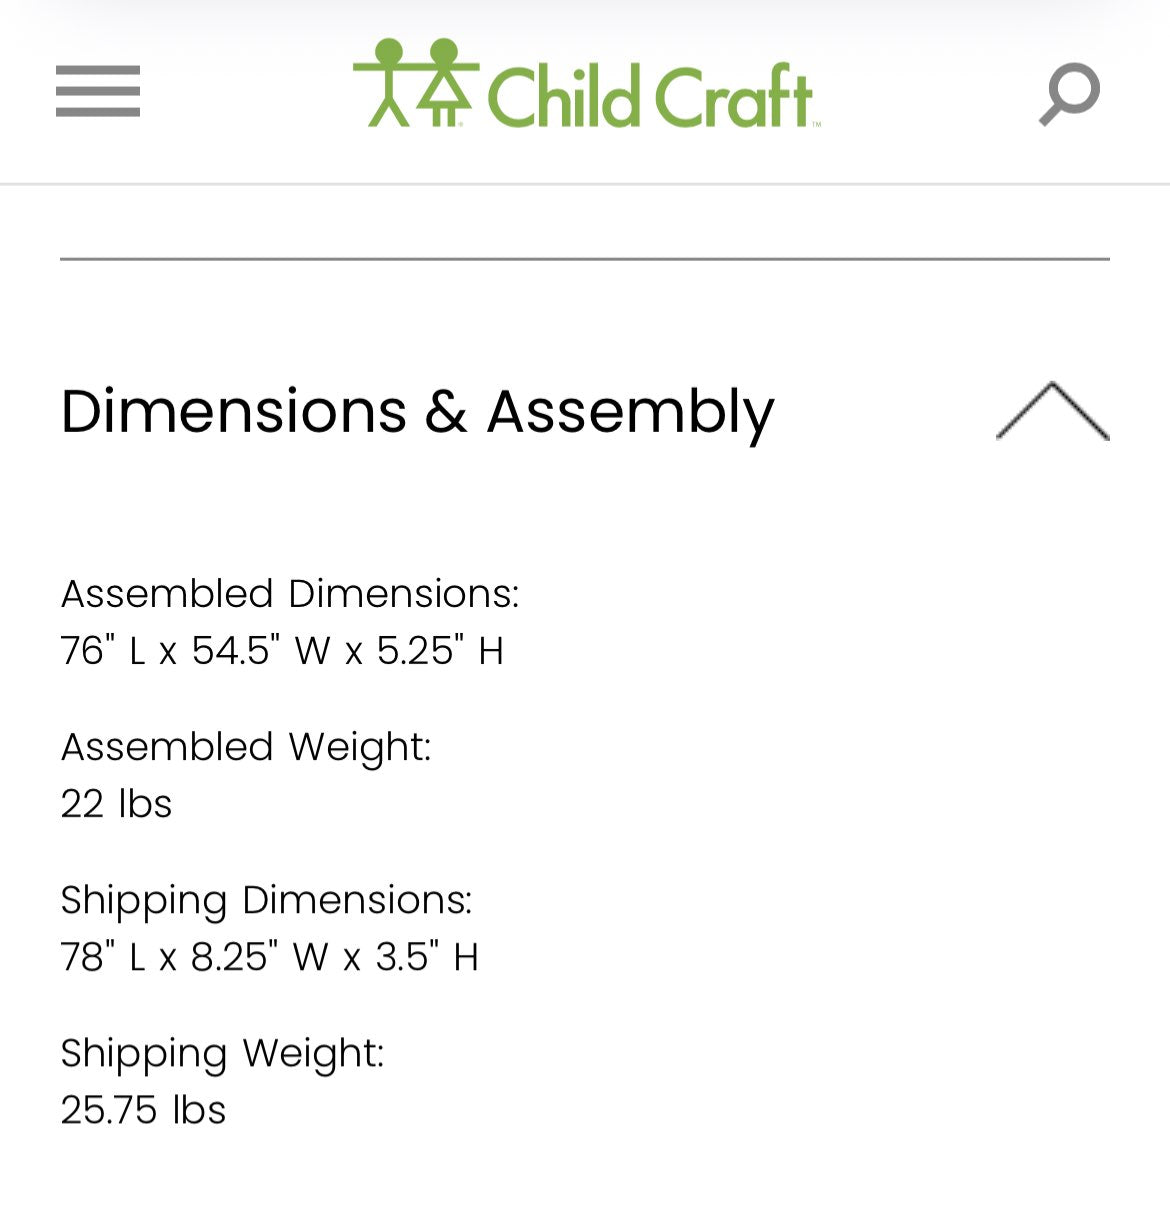This screenshot has width=1170, height=1207.
Task: Click the search magnifying glass icon
Action: [1069, 94]
